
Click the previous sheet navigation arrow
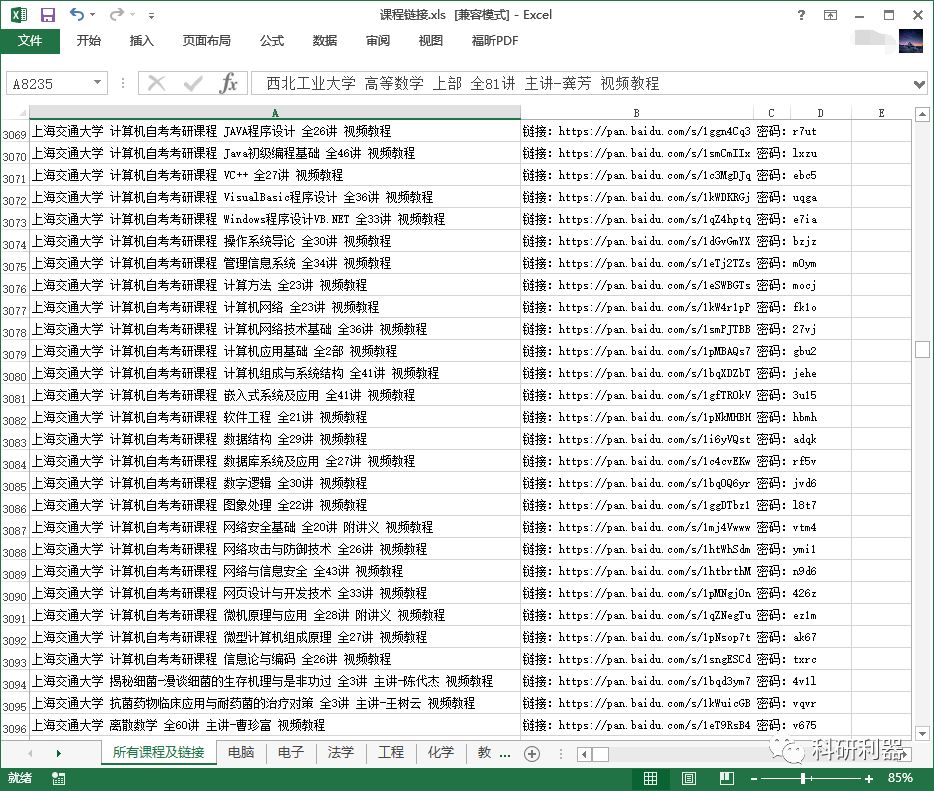(x=30, y=753)
